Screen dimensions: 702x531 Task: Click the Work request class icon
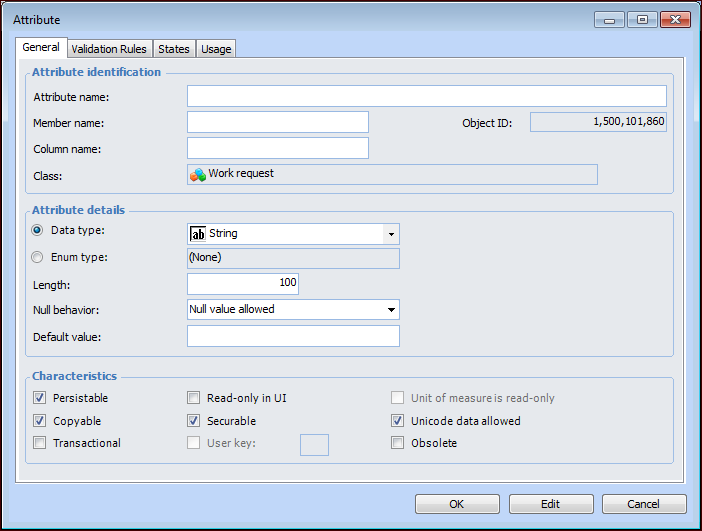tap(197, 175)
